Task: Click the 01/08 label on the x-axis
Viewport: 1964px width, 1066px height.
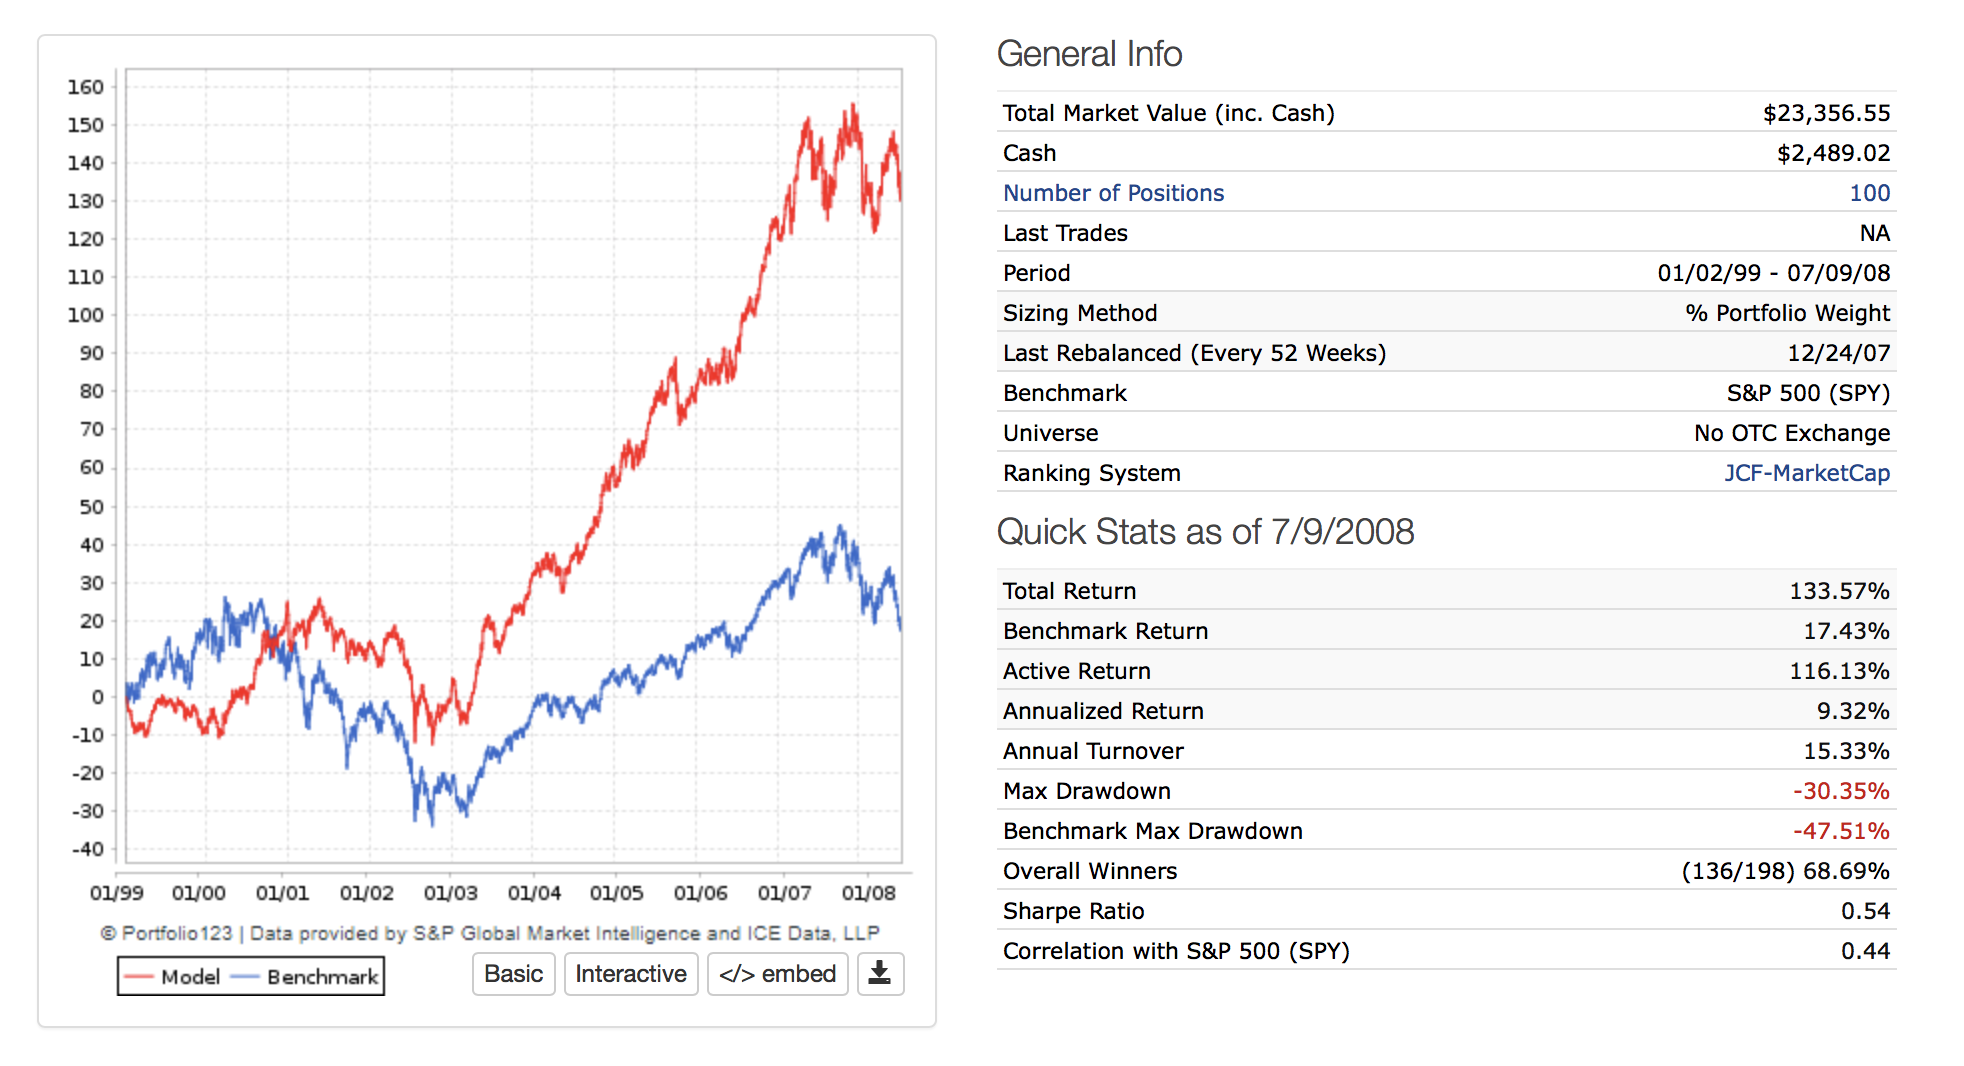Action: [868, 893]
